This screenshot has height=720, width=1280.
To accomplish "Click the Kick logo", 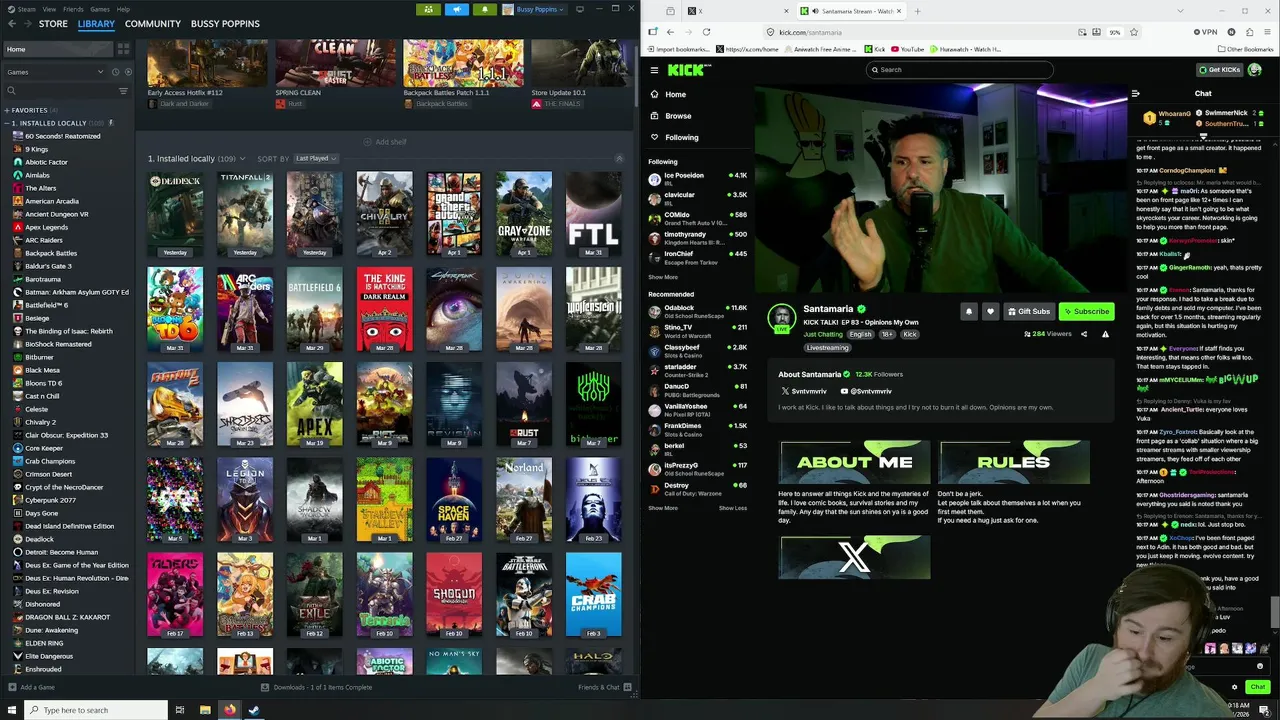I will click(689, 69).
